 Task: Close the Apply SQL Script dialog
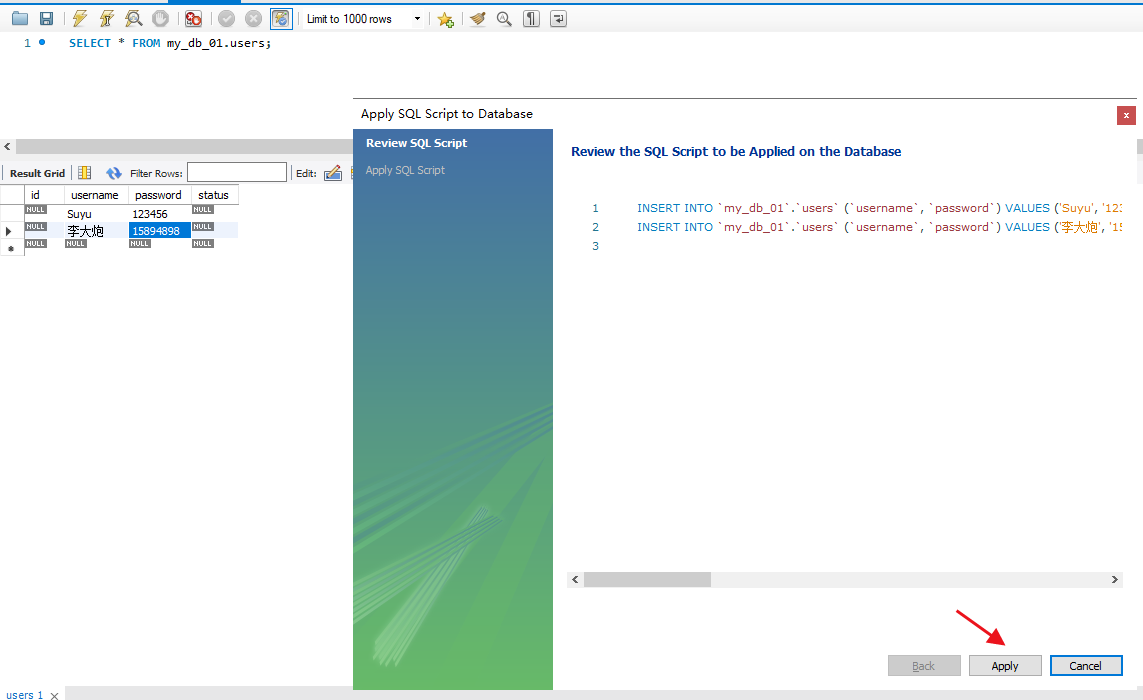[1126, 115]
